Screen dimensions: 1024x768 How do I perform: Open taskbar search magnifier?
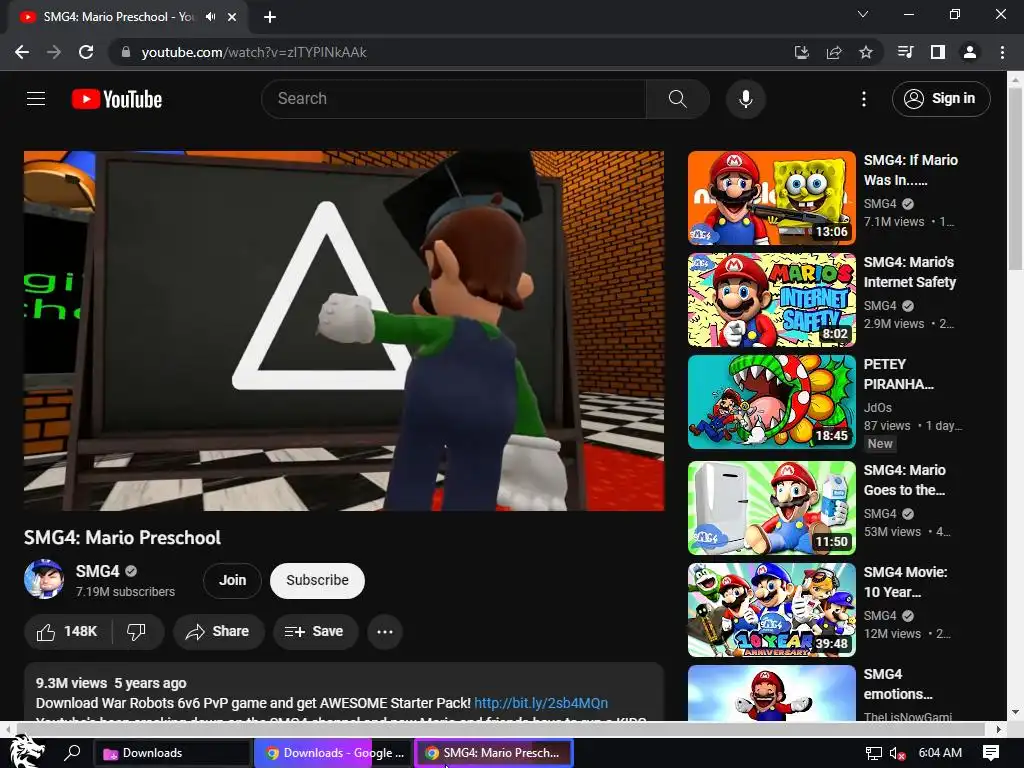tap(72, 752)
